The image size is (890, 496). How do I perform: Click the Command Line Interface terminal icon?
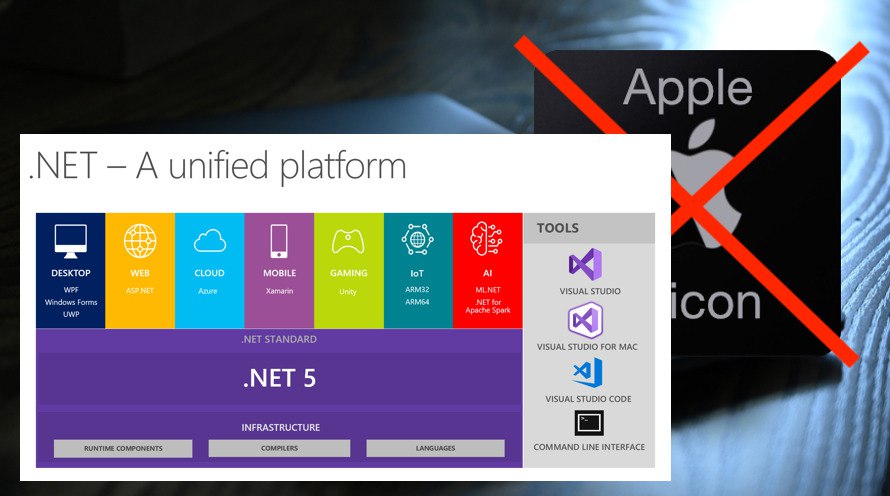(x=589, y=423)
